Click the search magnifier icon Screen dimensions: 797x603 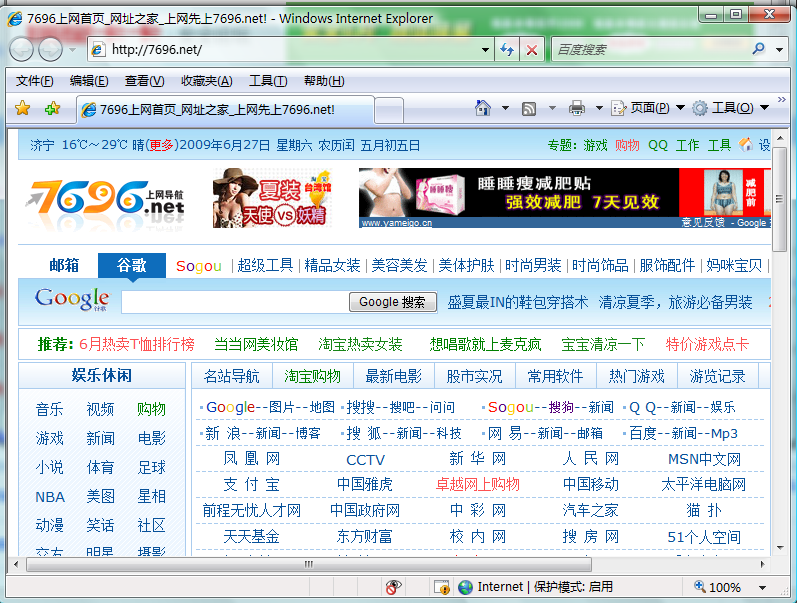758,49
